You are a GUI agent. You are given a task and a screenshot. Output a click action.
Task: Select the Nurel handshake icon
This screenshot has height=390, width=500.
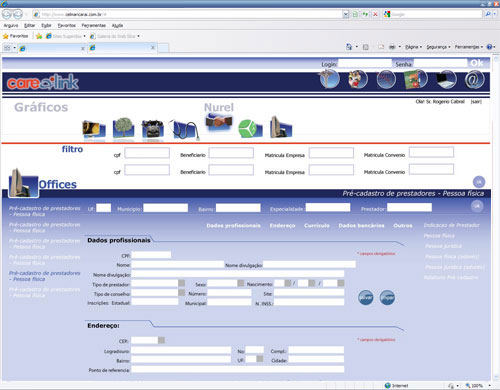pyautogui.click(x=219, y=123)
